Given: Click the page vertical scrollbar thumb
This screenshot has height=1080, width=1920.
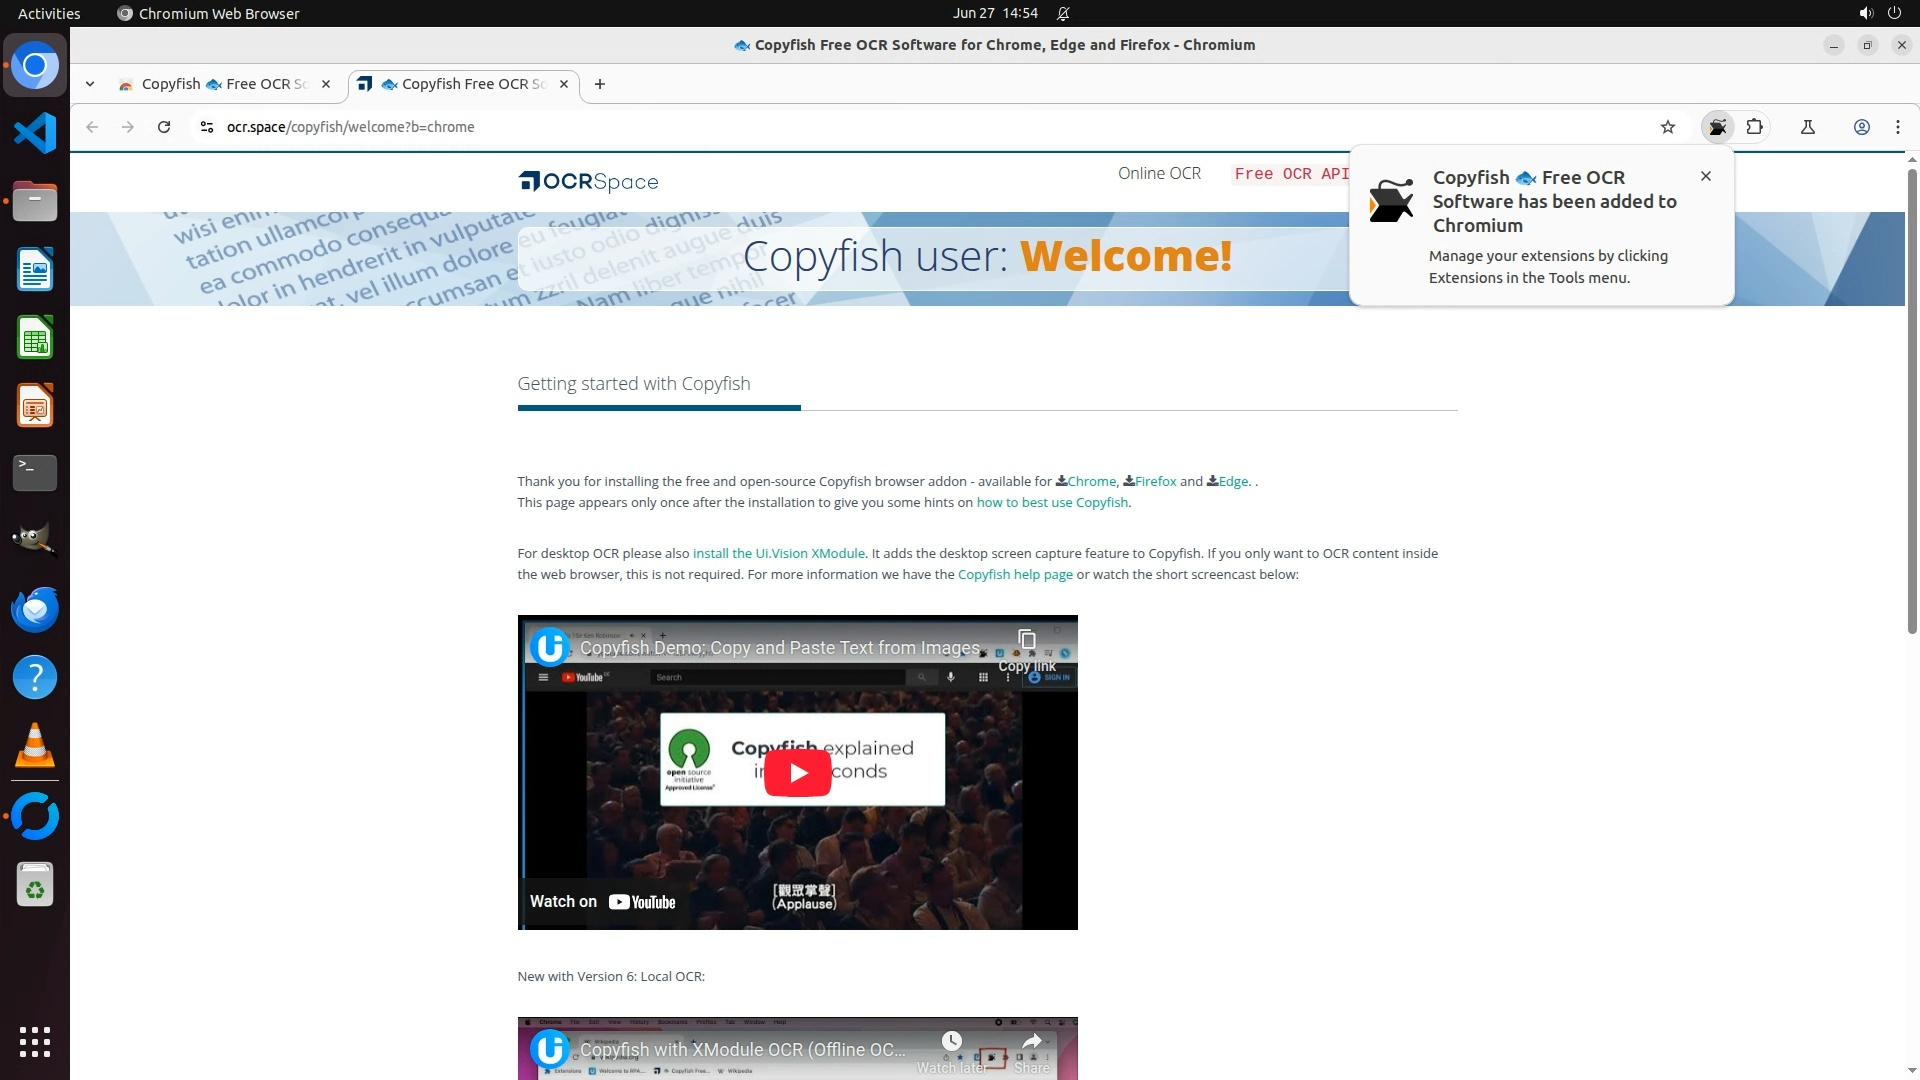Looking at the screenshot, I should [1911, 400].
